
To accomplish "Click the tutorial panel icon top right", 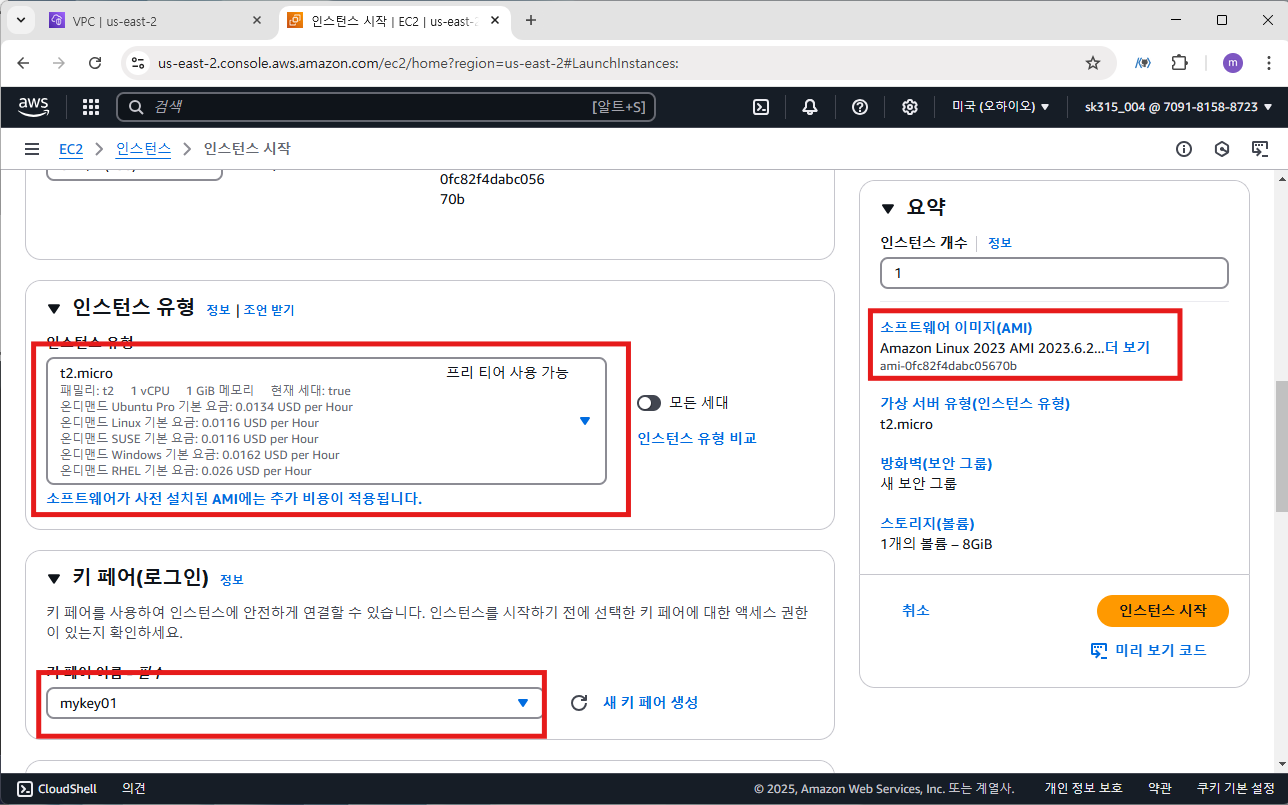I will pos(1260,149).
